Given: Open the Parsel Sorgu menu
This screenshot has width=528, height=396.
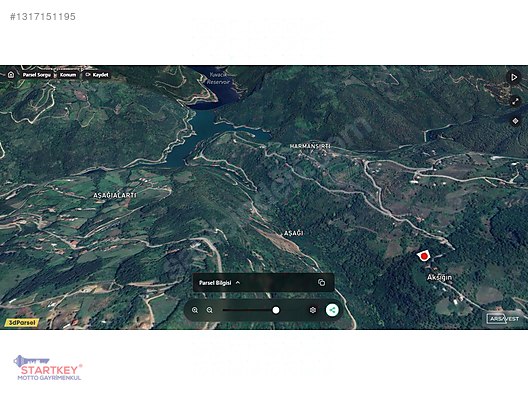Looking at the screenshot, I should point(37,75).
